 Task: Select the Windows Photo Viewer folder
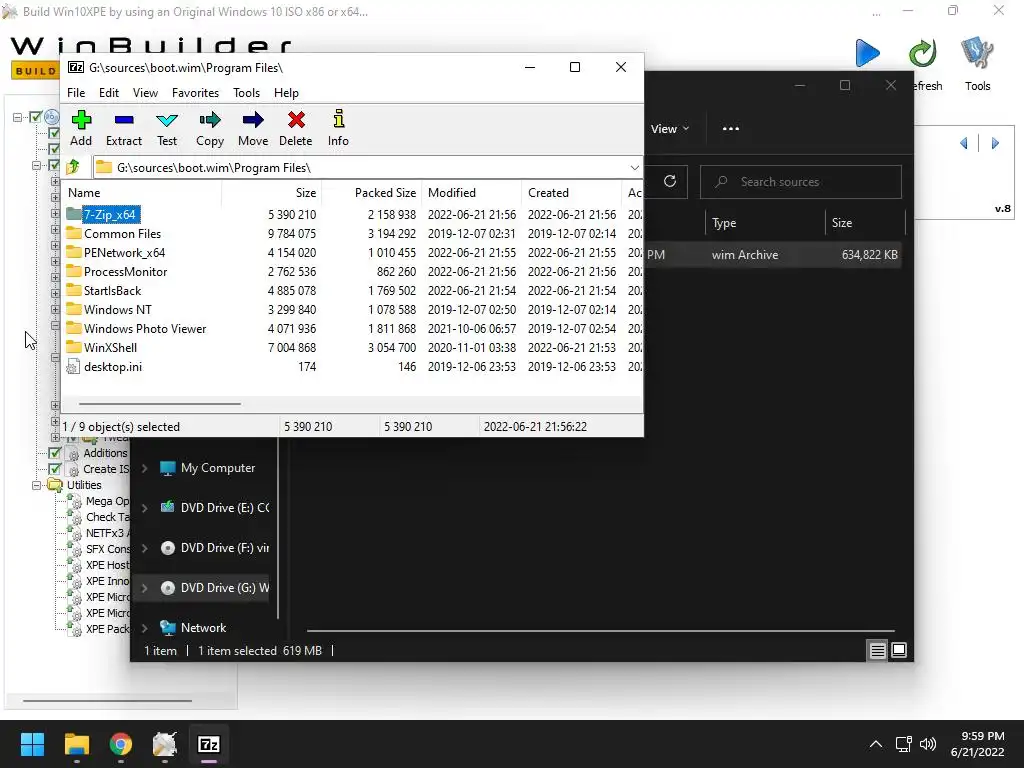145,328
